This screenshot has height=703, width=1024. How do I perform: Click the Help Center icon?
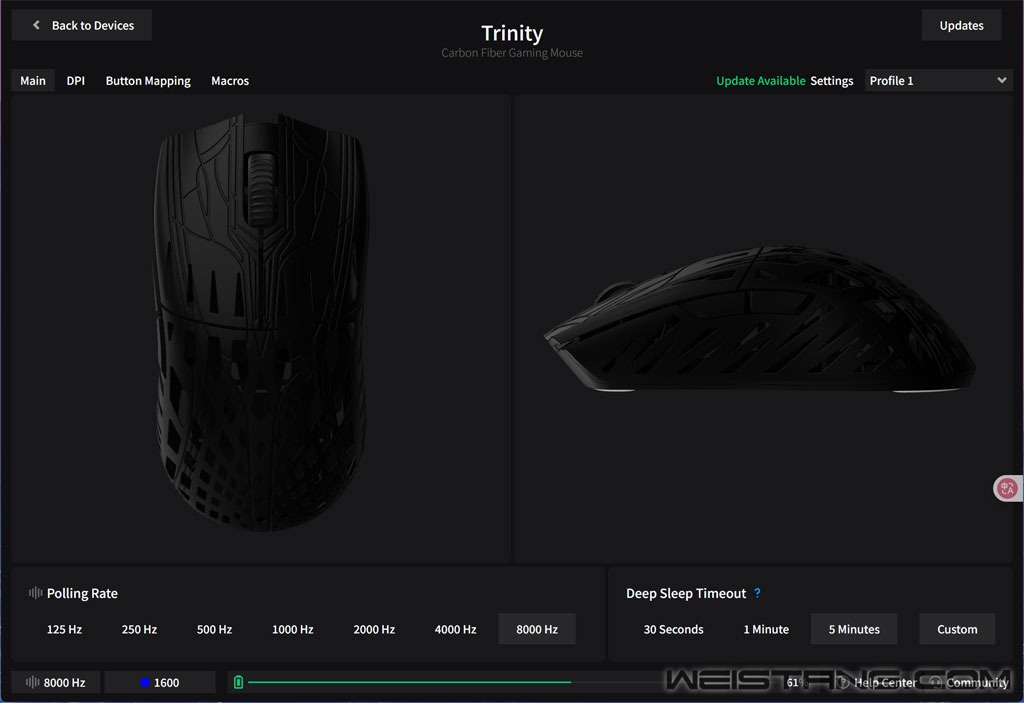click(843, 683)
